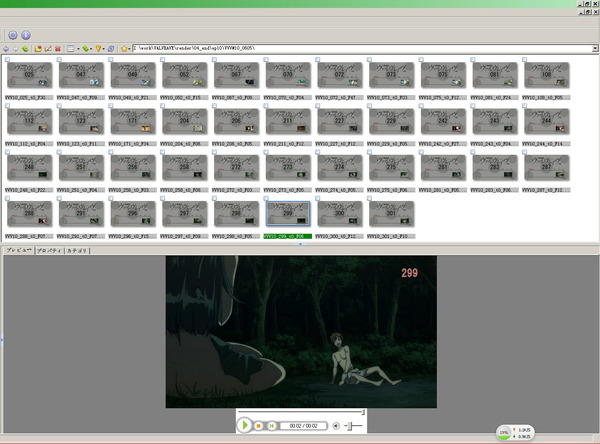
Task: Expand the view mode dropdown arrow
Action: tap(78, 49)
